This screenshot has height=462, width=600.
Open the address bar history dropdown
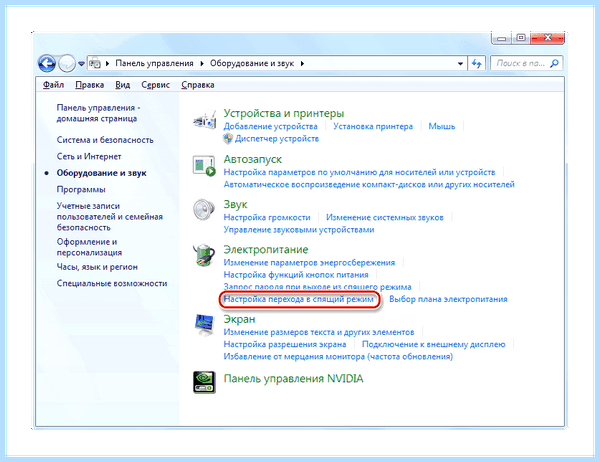click(460, 64)
